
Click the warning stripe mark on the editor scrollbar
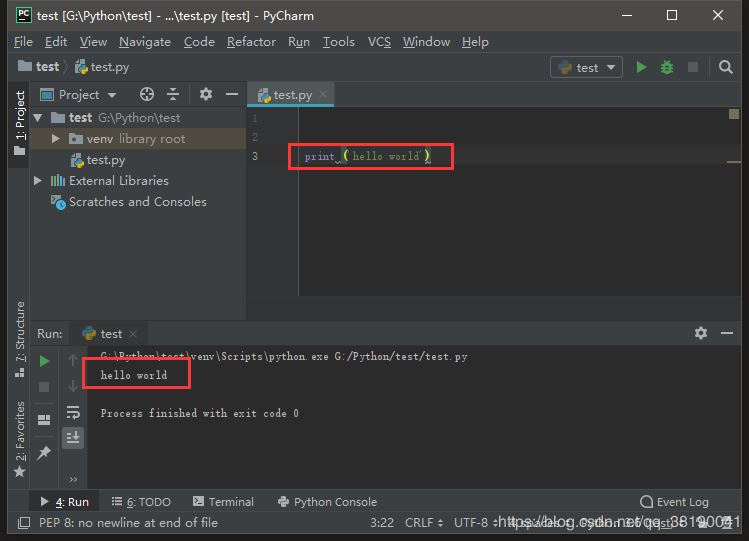[x=734, y=162]
